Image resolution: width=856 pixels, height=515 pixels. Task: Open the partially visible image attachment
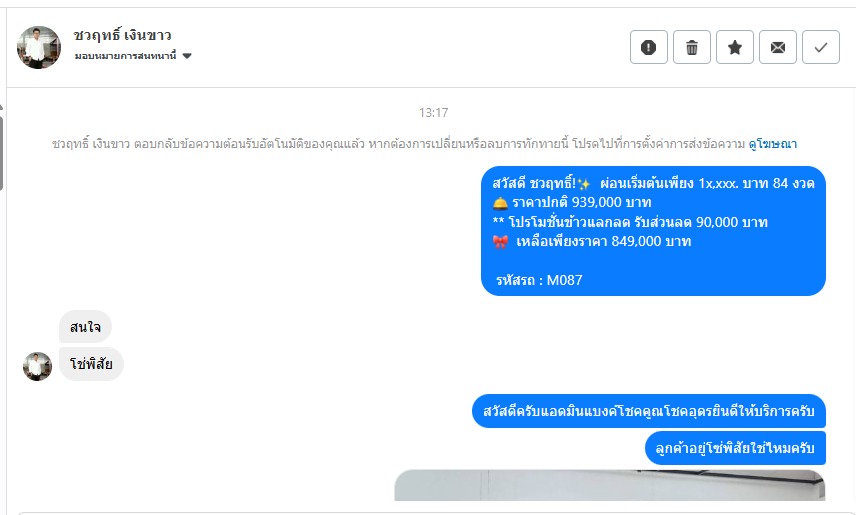(609, 485)
